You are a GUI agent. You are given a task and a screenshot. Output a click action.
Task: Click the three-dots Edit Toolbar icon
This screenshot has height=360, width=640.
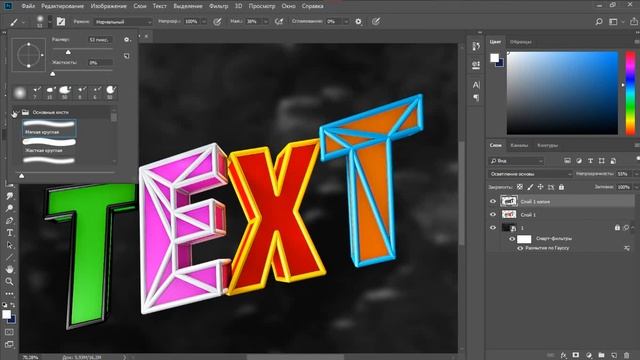coord(9,293)
